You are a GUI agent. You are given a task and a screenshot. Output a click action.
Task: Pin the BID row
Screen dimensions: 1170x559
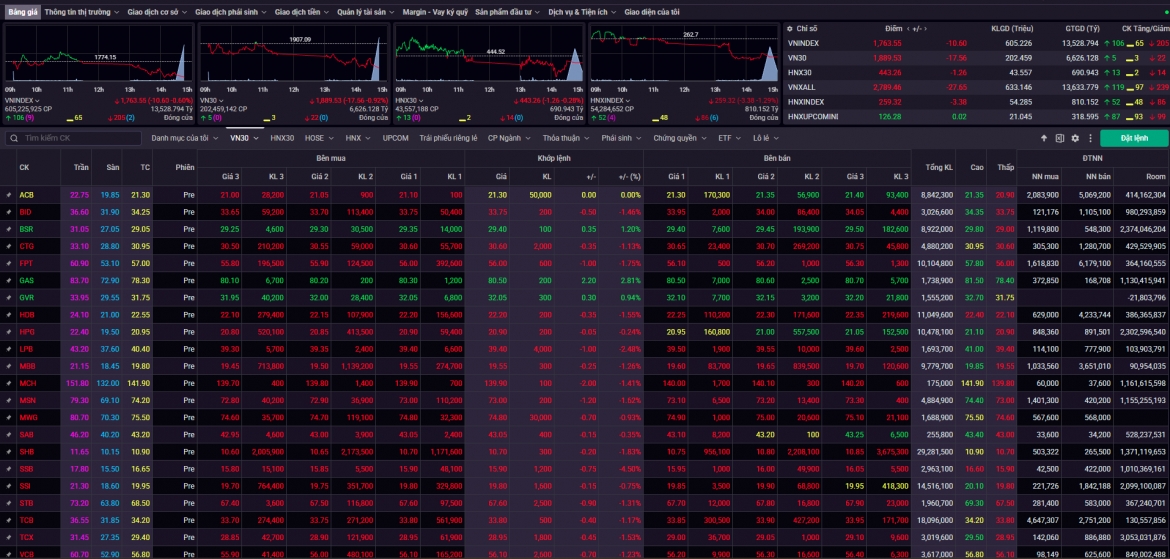(x=9, y=212)
